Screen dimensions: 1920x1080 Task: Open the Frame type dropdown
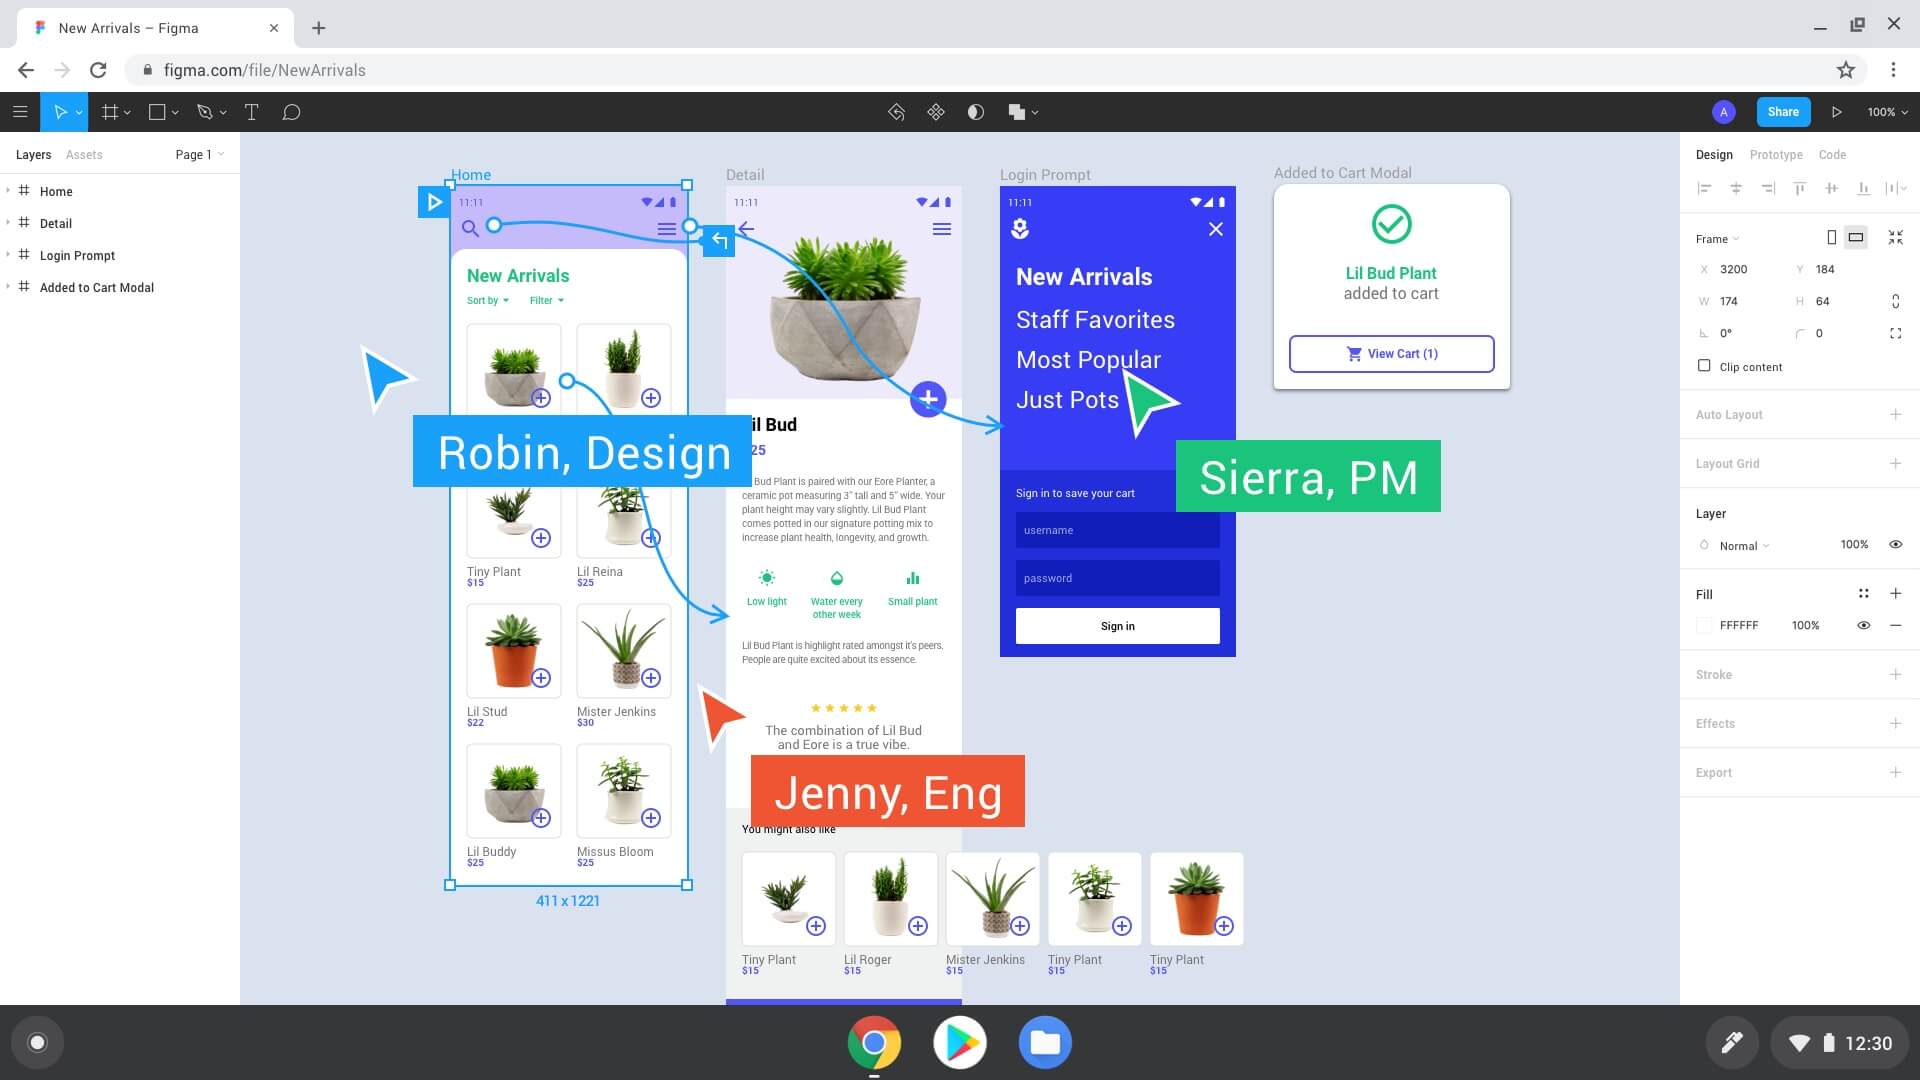click(1717, 239)
